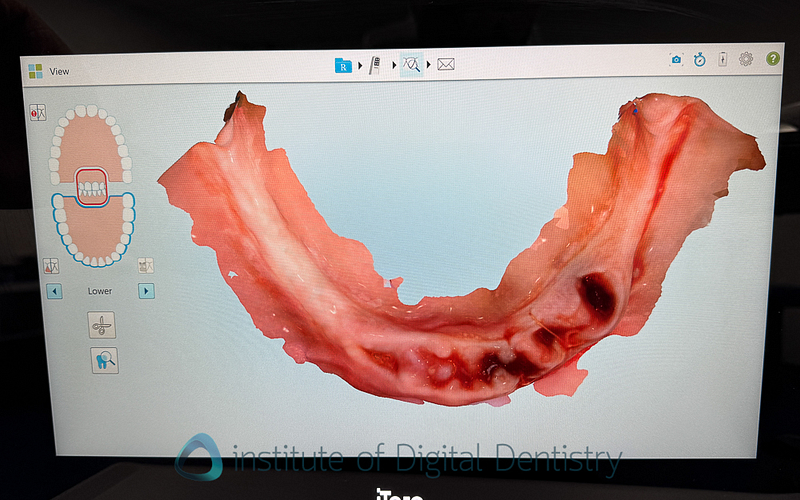Toggle the tool above the upper arch

pos(38,113)
